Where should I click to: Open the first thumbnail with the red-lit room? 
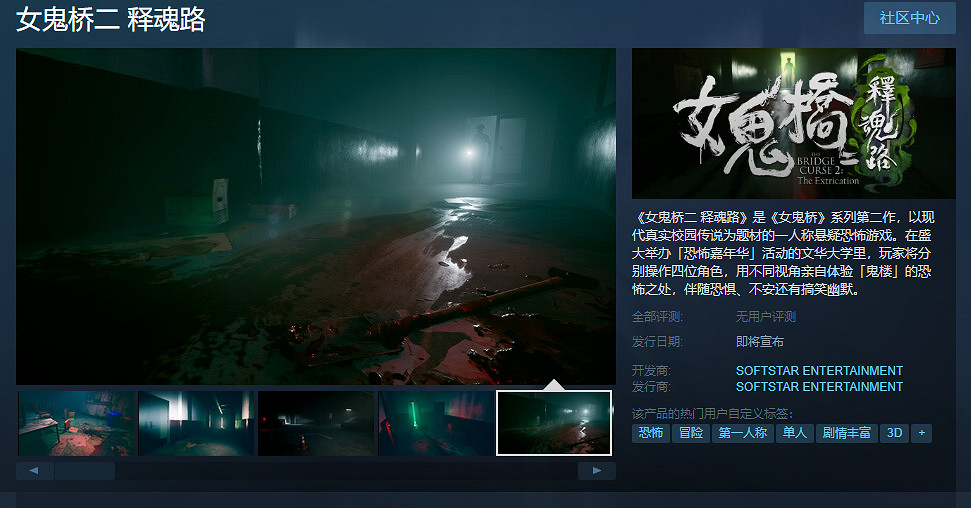pos(76,423)
